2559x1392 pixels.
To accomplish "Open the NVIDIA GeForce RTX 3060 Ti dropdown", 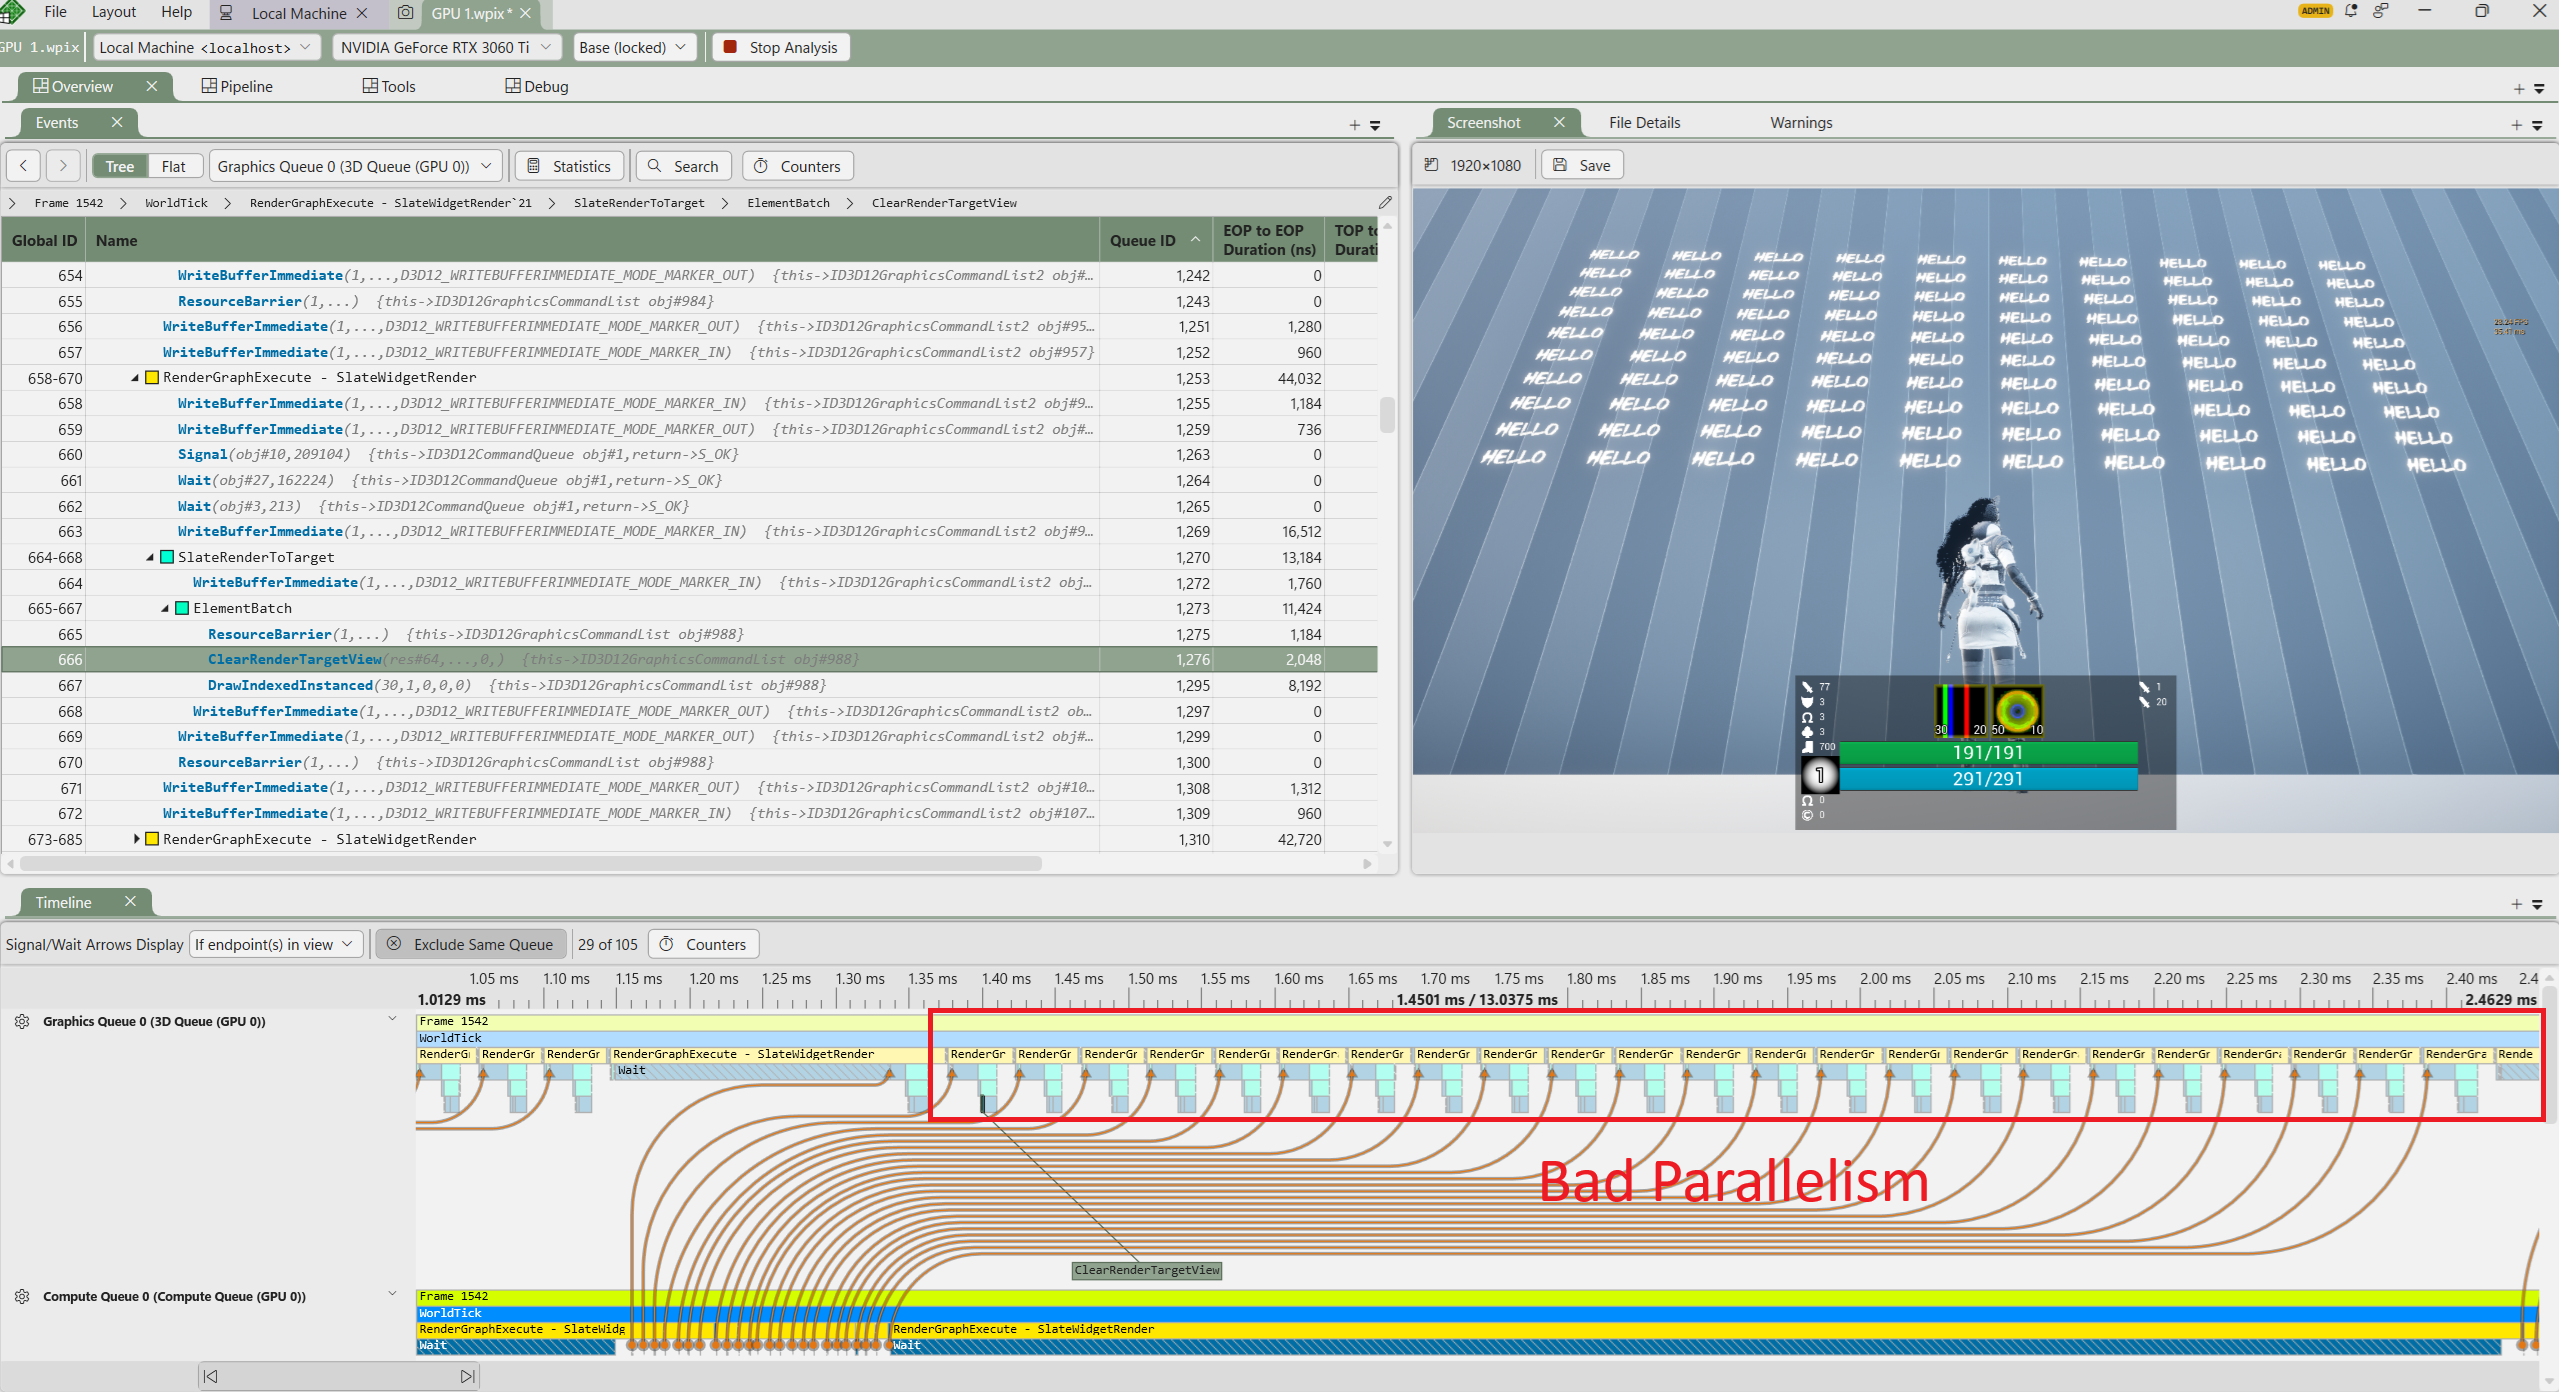I will (x=446, y=47).
